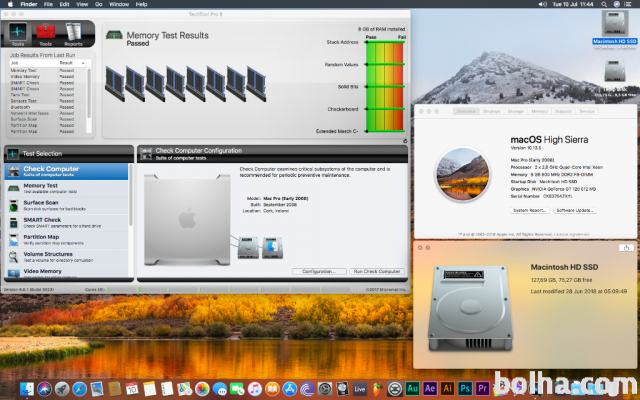Click the memory chip icon next to Memory Test Results
Viewport: 640px width, 400px height.
(x=114, y=35)
